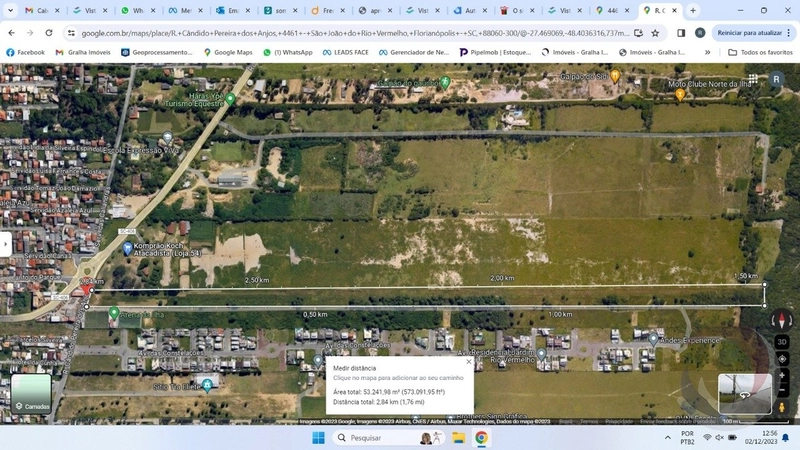This screenshot has width=800, height=450.
Task: Open the LEADS FACE bookmark
Action: (346, 52)
